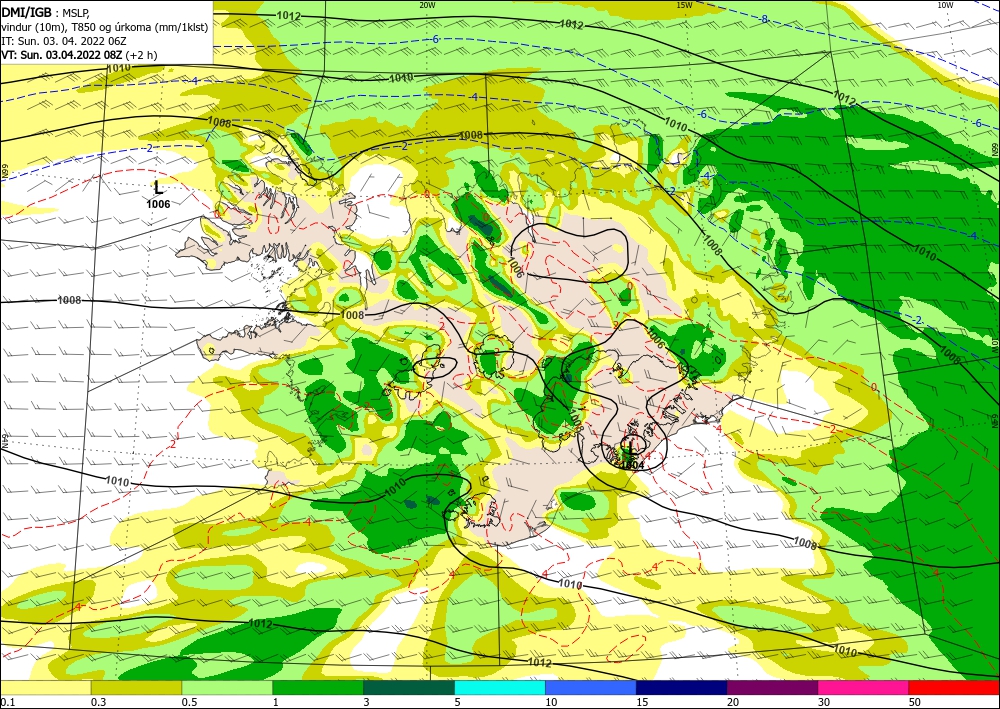Click the legend value '5'
1000x709 pixels.
pyautogui.click(x=457, y=702)
